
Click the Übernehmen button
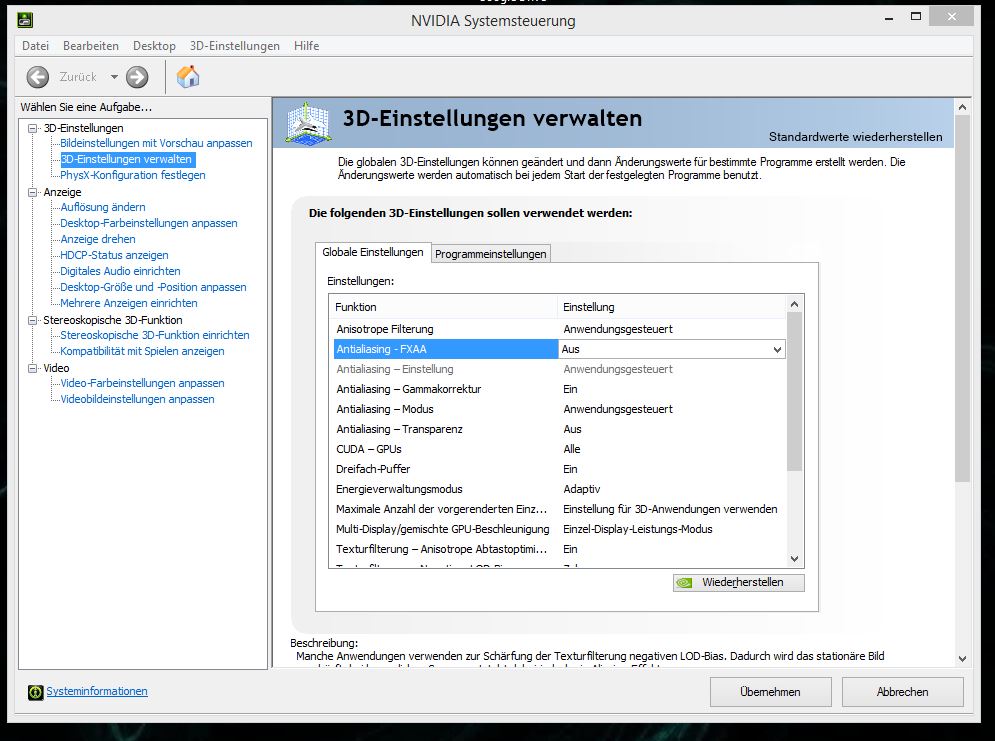tap(770, 692)
